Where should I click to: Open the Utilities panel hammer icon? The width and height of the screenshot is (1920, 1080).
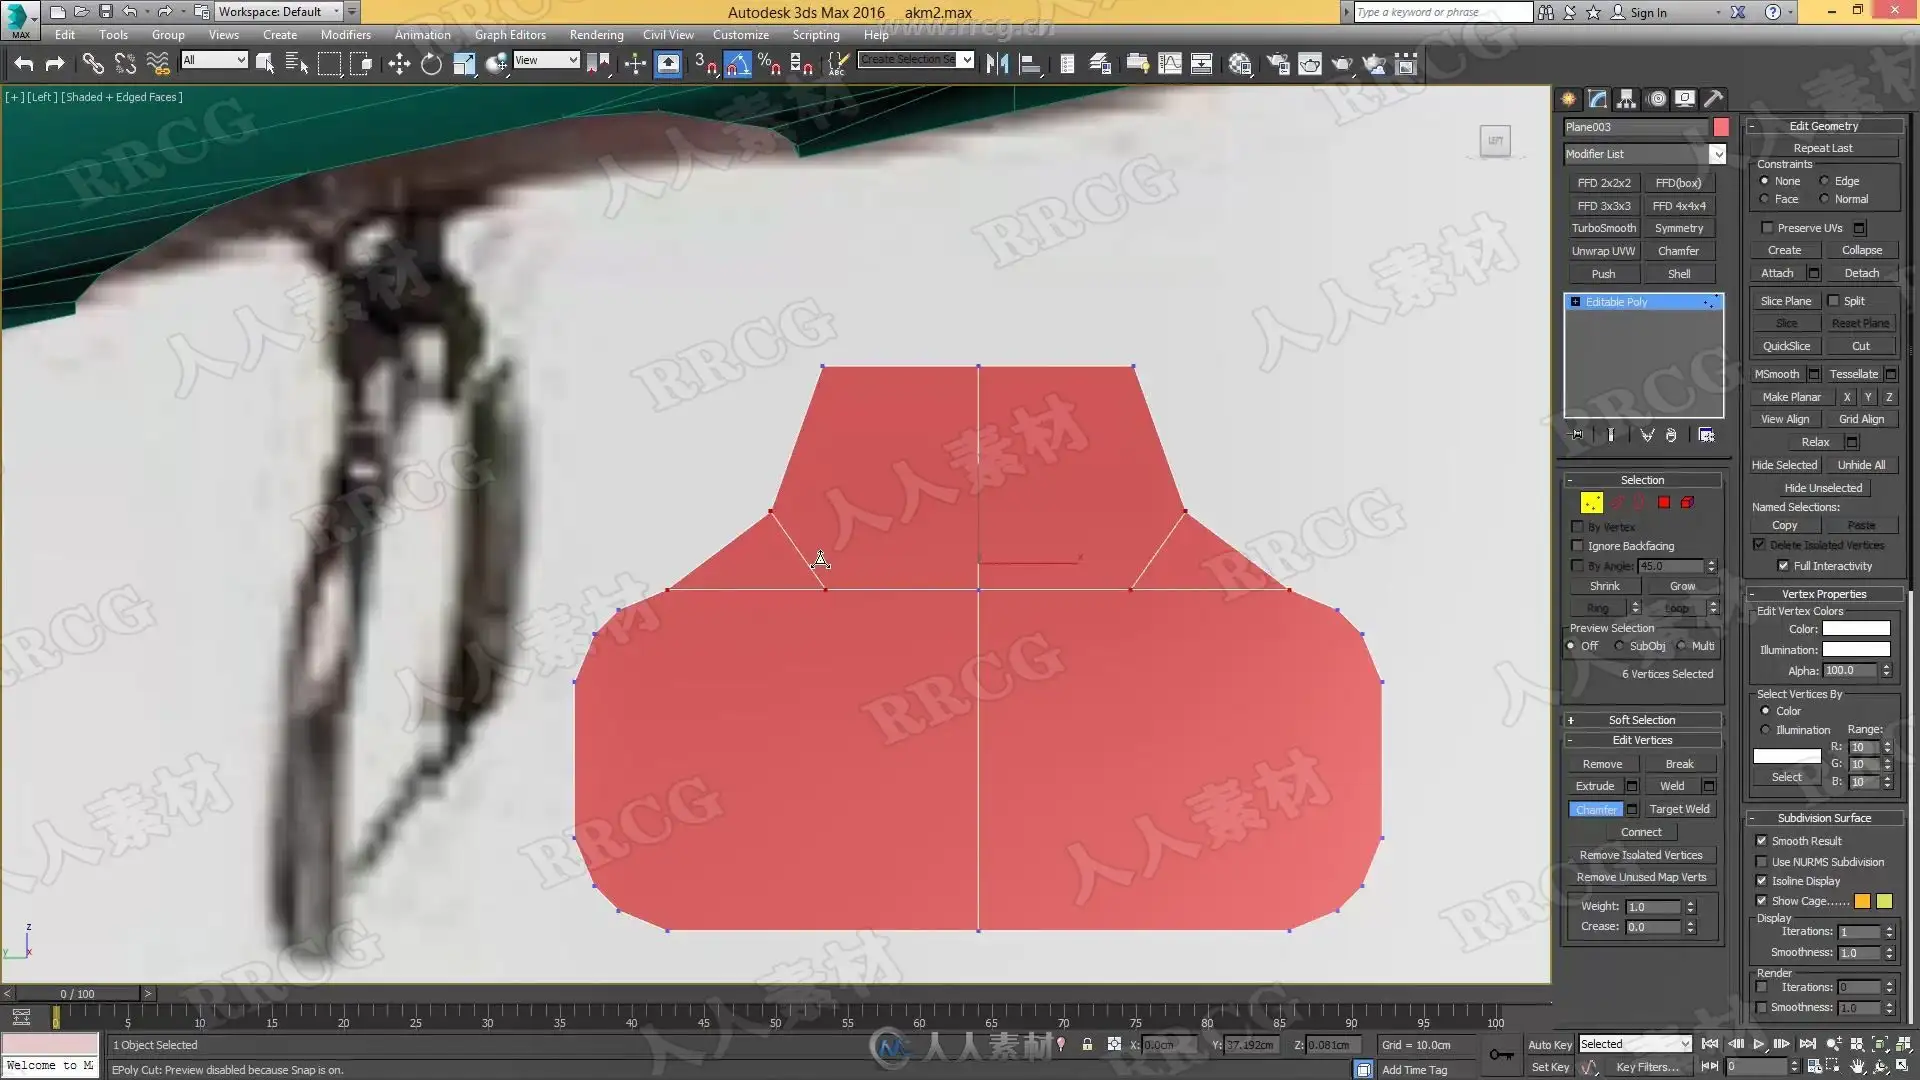pyautogui.click(x=1713, y=98)
